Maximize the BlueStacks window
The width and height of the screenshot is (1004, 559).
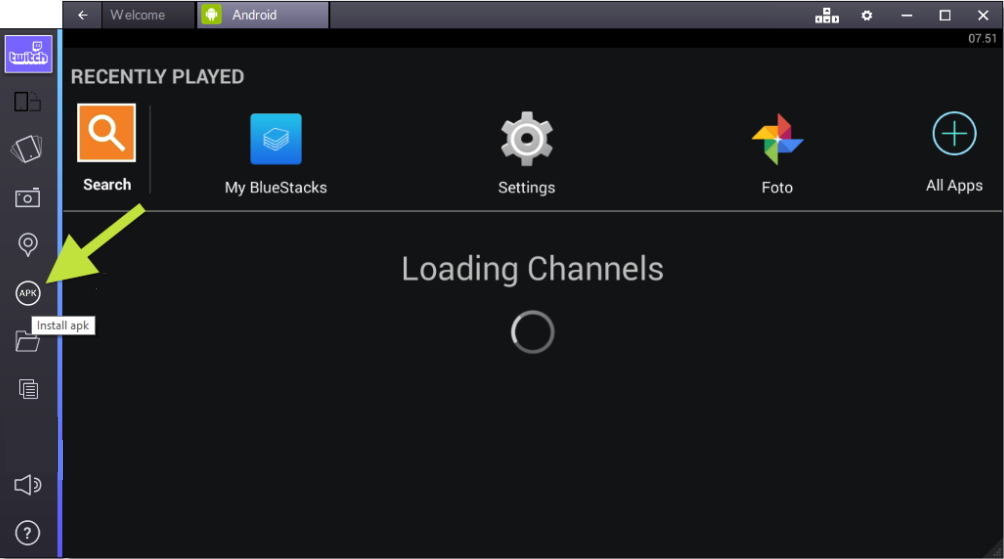(944, 15)
